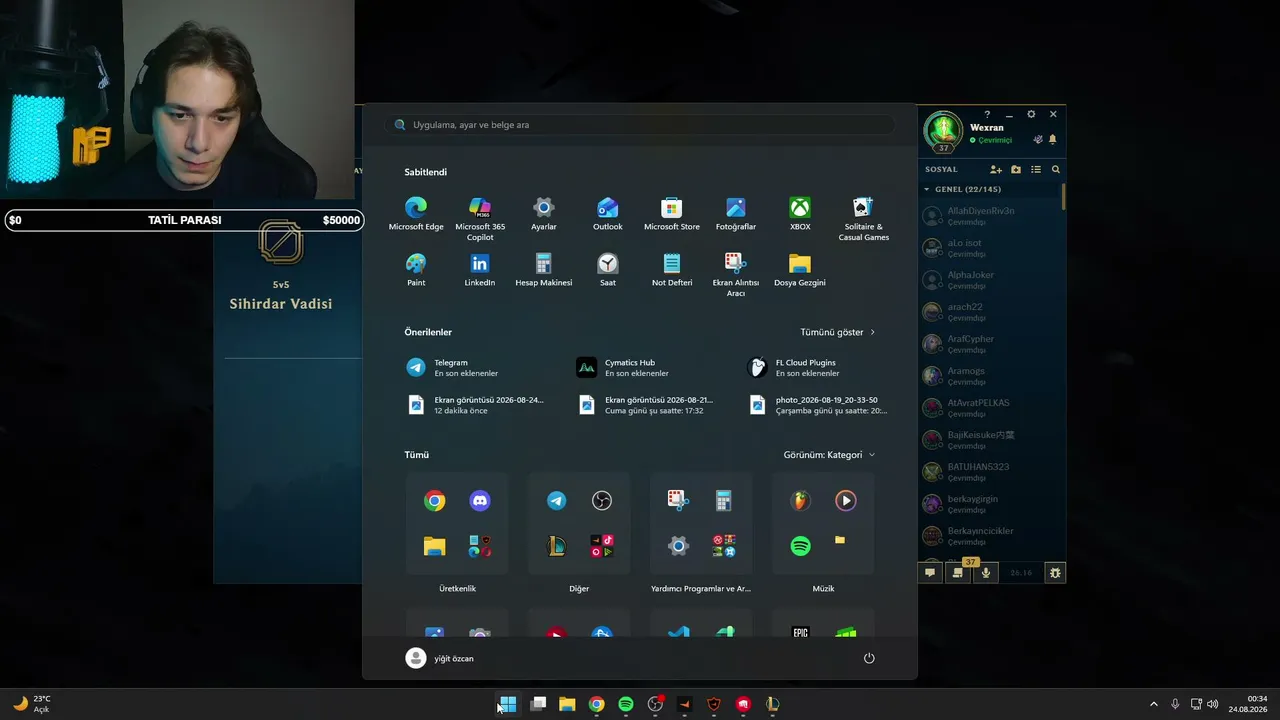This screenshot has height=720, width=1280.
Task: Open Task View on the taskbar
Action: click(538, 704)
